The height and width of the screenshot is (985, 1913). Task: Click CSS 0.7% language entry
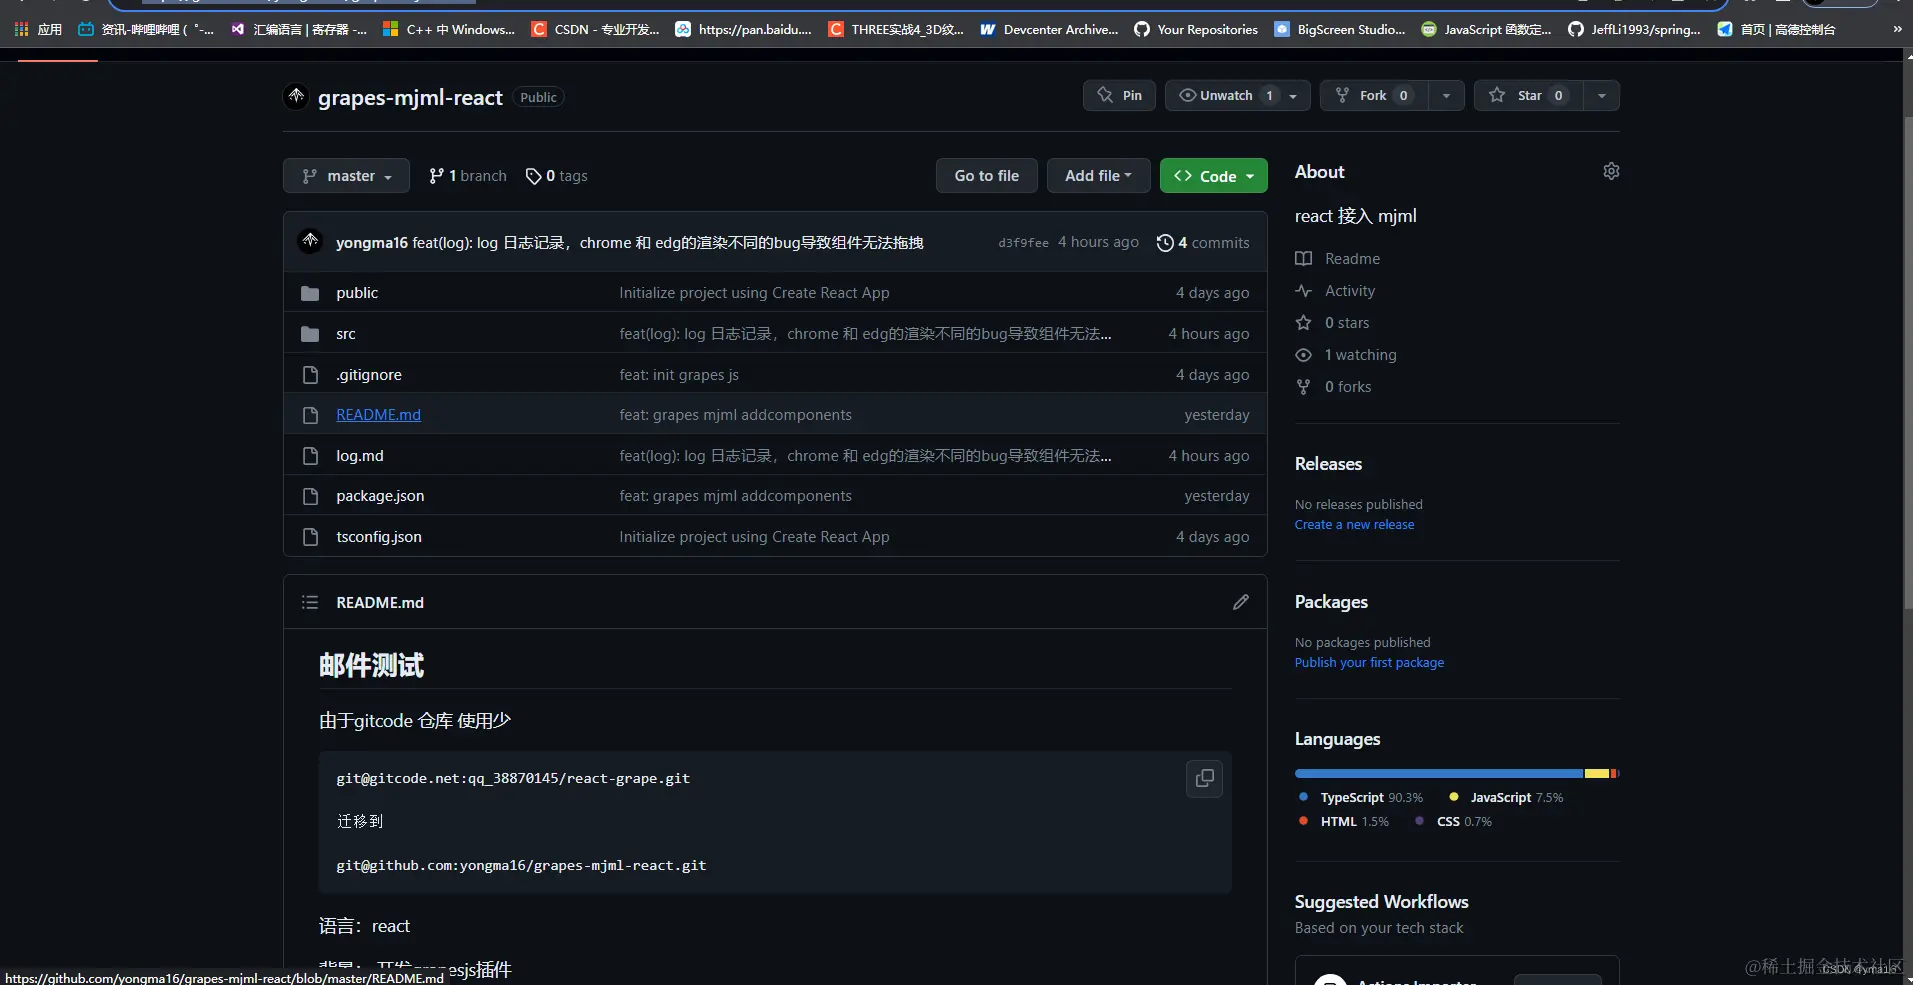[x=1454, y=821]
